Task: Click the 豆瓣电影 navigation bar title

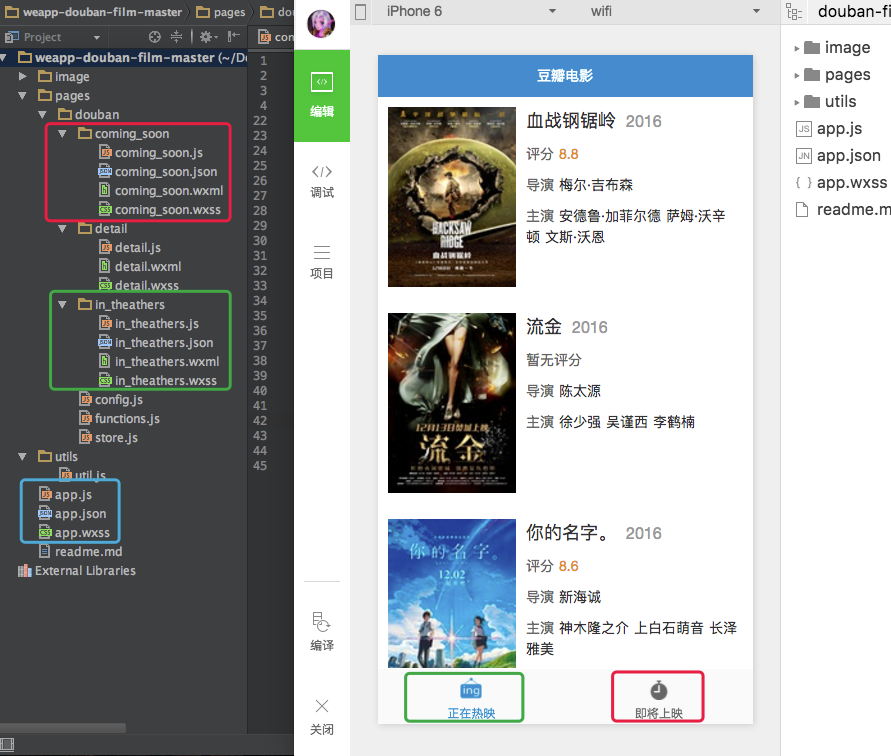Action: tap(565, 76)
